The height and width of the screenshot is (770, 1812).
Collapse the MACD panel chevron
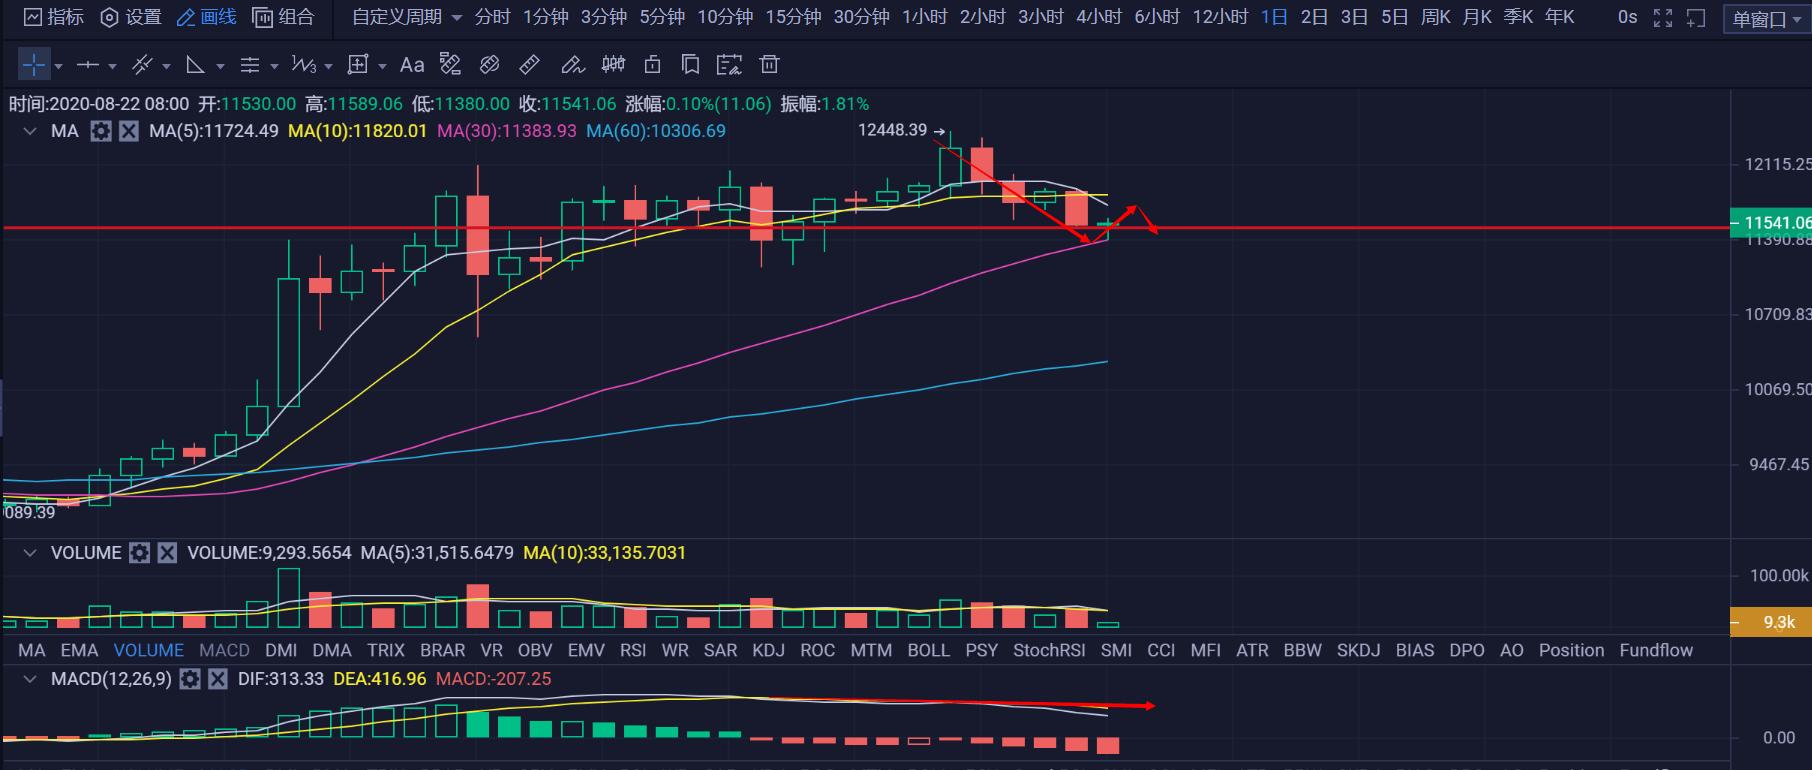[x=30, y=679]
